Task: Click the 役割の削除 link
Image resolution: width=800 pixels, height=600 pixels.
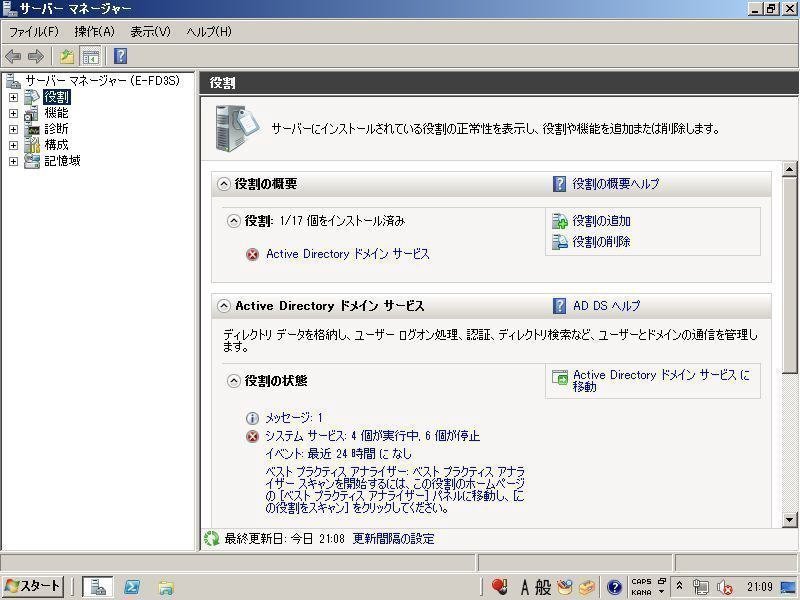Action: pyautogui.click(x=602, y=241)
